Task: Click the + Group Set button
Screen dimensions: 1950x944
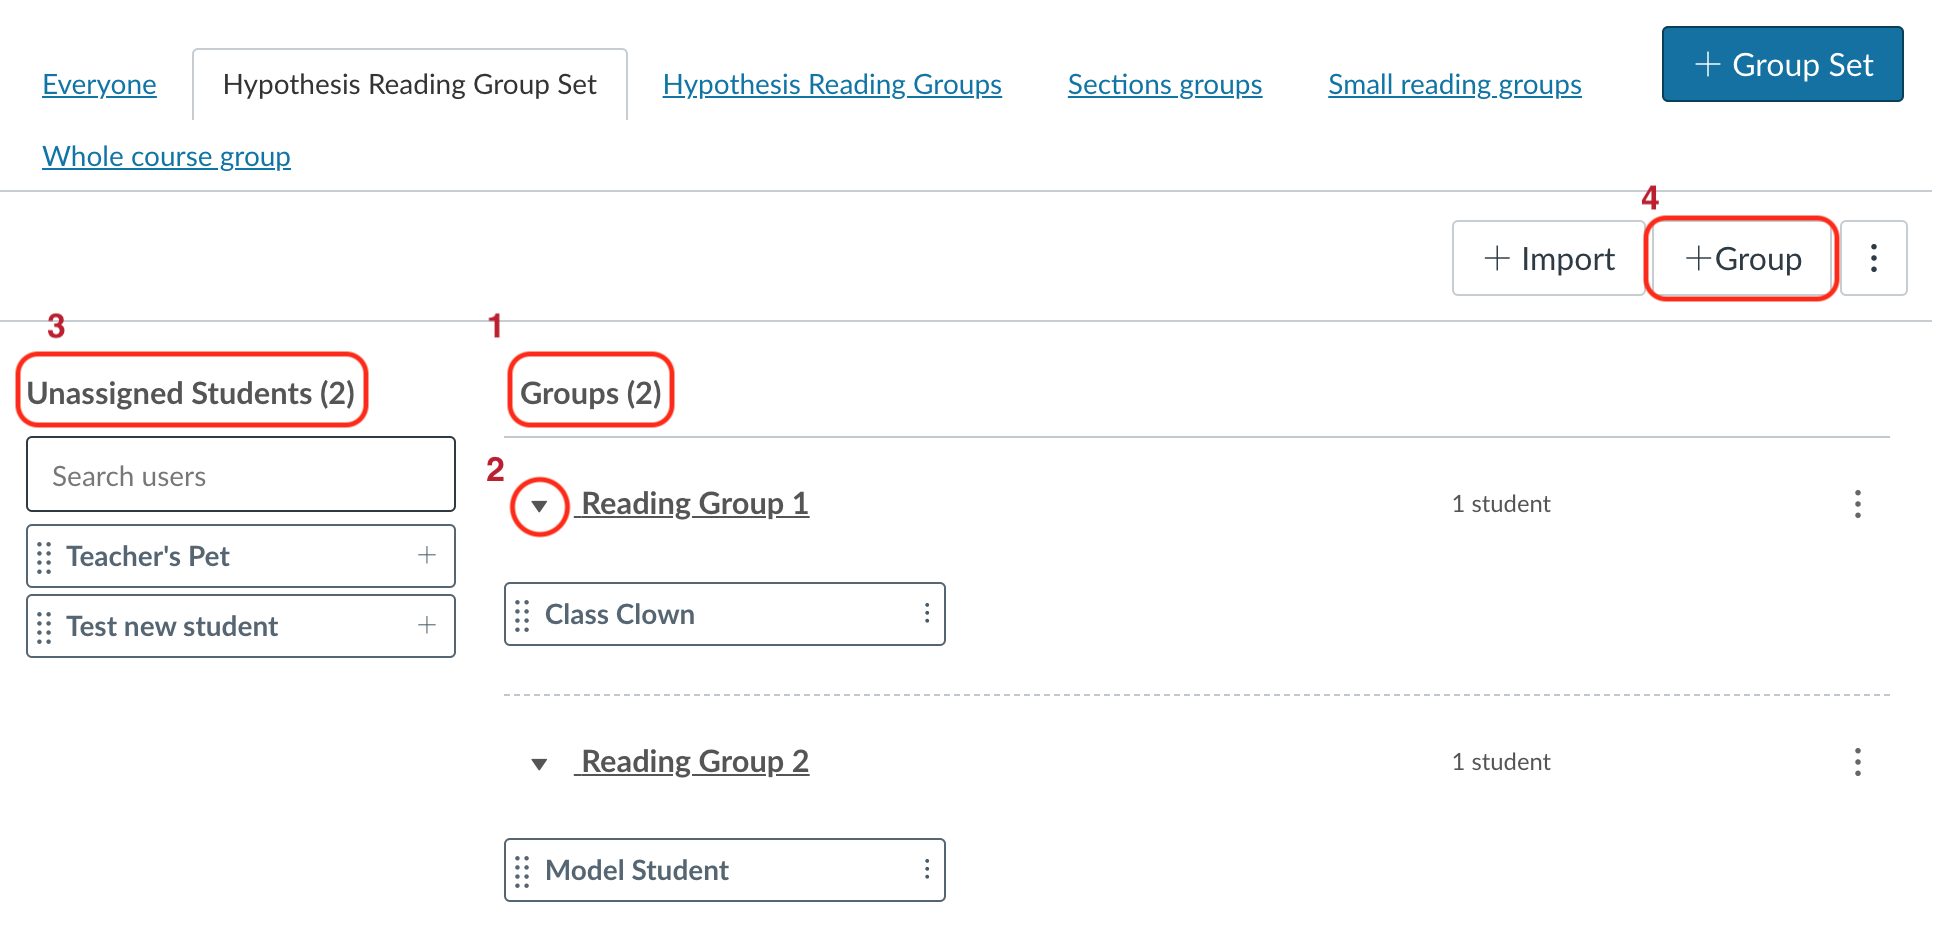Action: click(x=1781, y=64)
